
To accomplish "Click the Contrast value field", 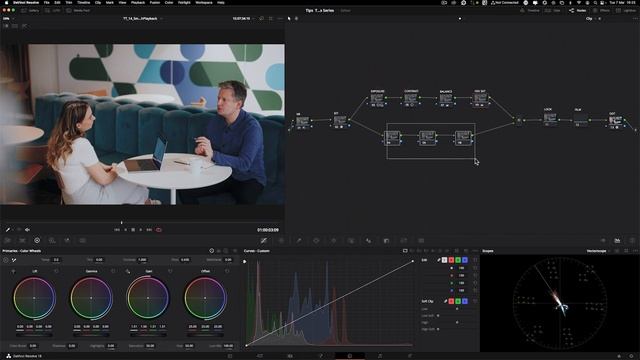I will click(x=142, y=260).
